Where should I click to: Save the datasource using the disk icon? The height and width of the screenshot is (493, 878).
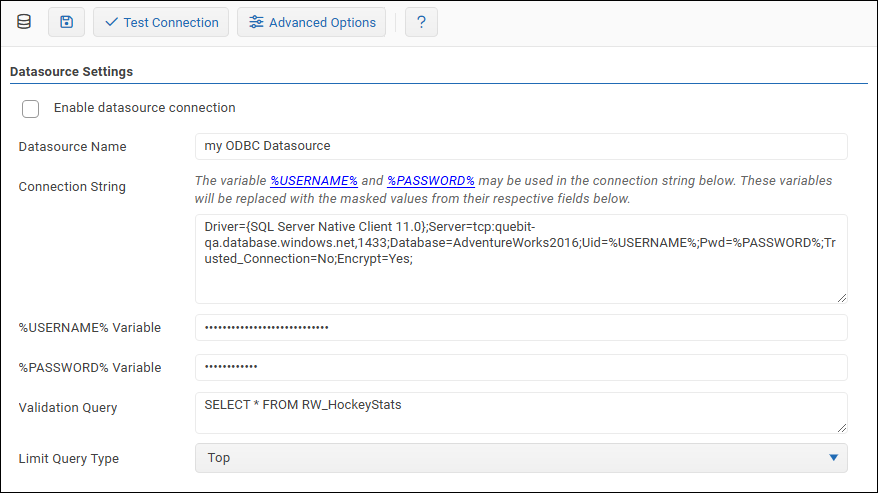(x=66, y=22)
